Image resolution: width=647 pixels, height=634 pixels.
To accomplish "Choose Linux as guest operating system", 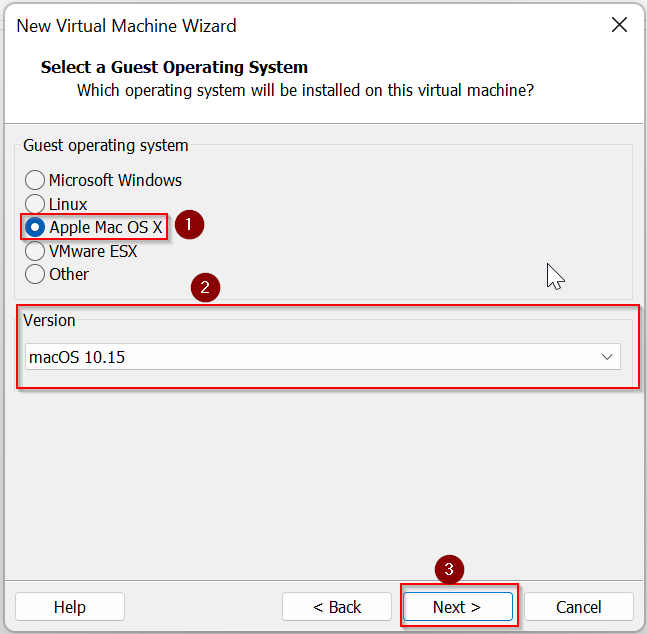I will 36,204.
